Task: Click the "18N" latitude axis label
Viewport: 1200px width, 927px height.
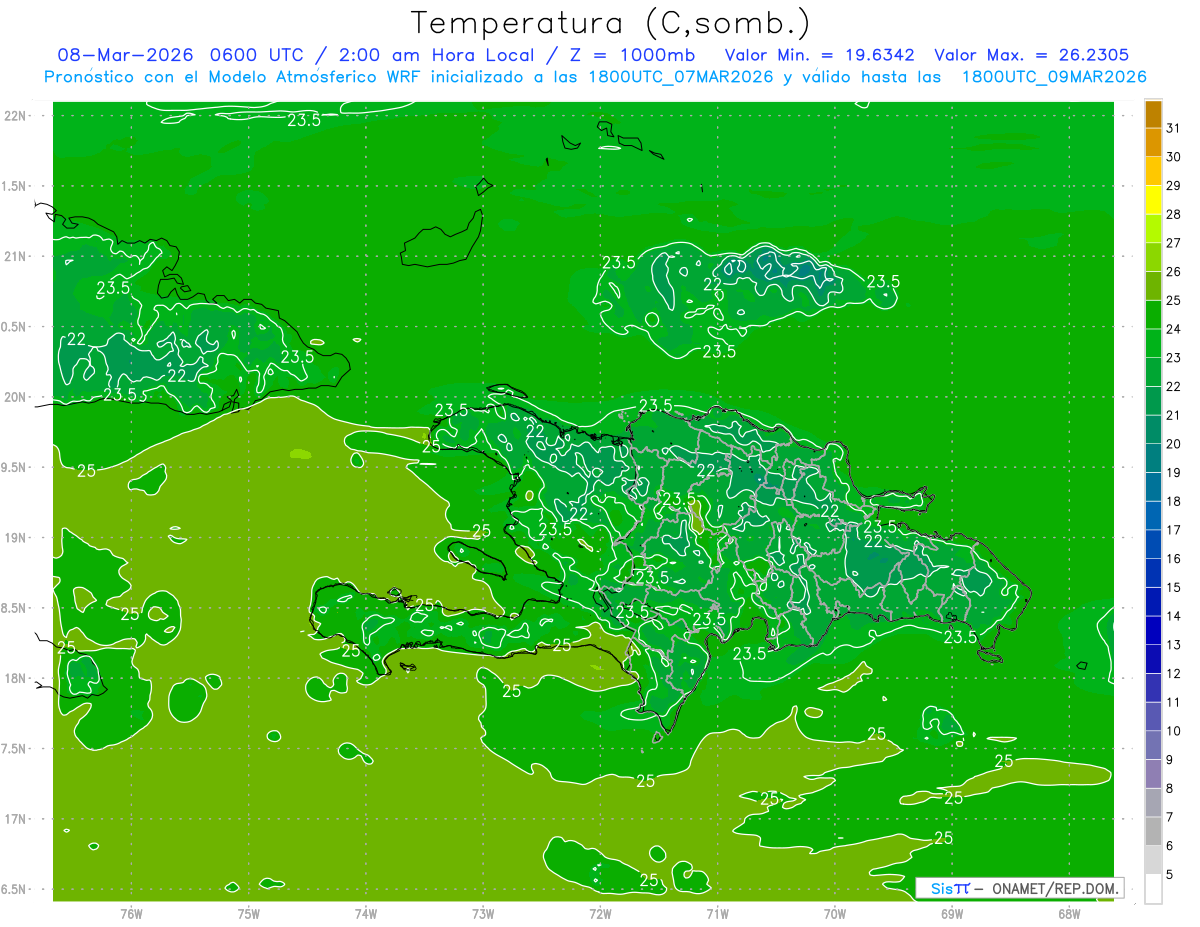Action: [17, 678]
